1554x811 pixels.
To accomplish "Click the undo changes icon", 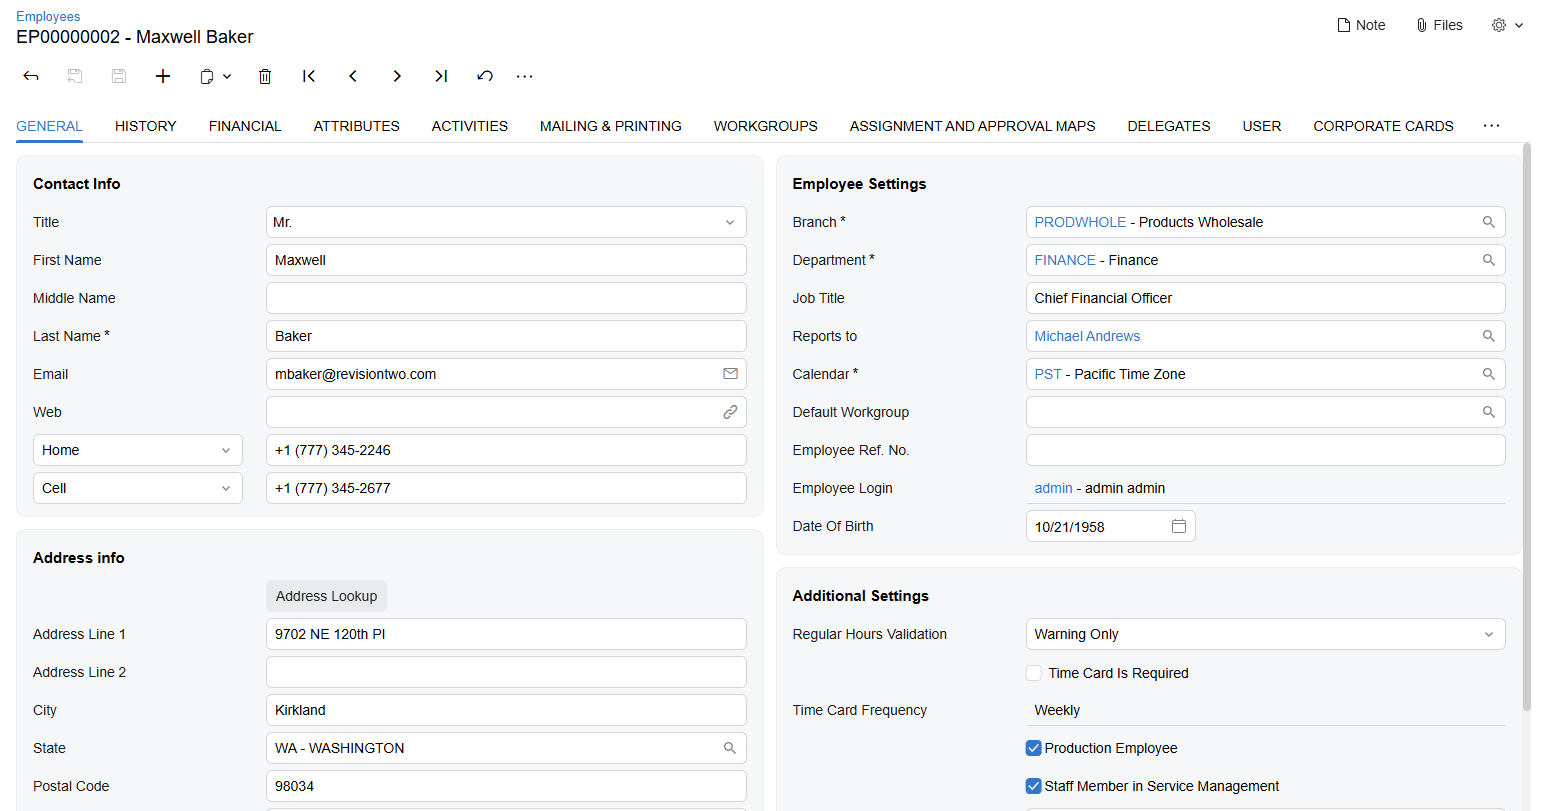I will [485, 76].
